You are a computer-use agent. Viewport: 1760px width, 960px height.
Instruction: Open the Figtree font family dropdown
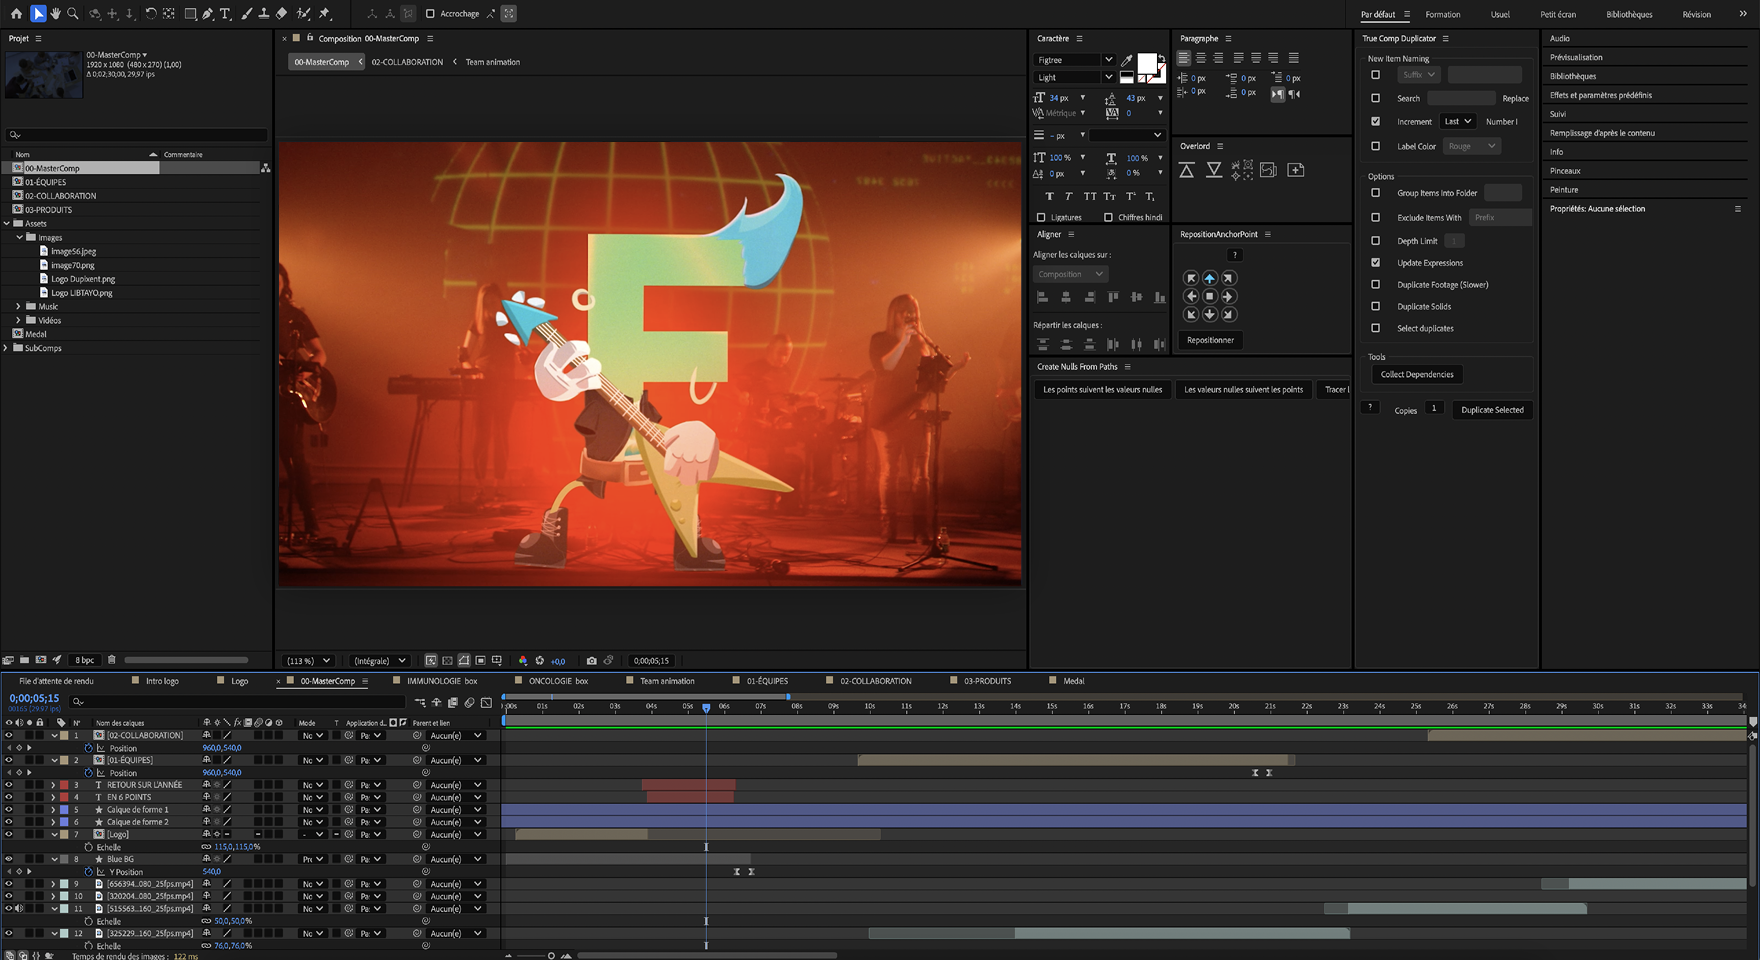tap(1074, 60)
